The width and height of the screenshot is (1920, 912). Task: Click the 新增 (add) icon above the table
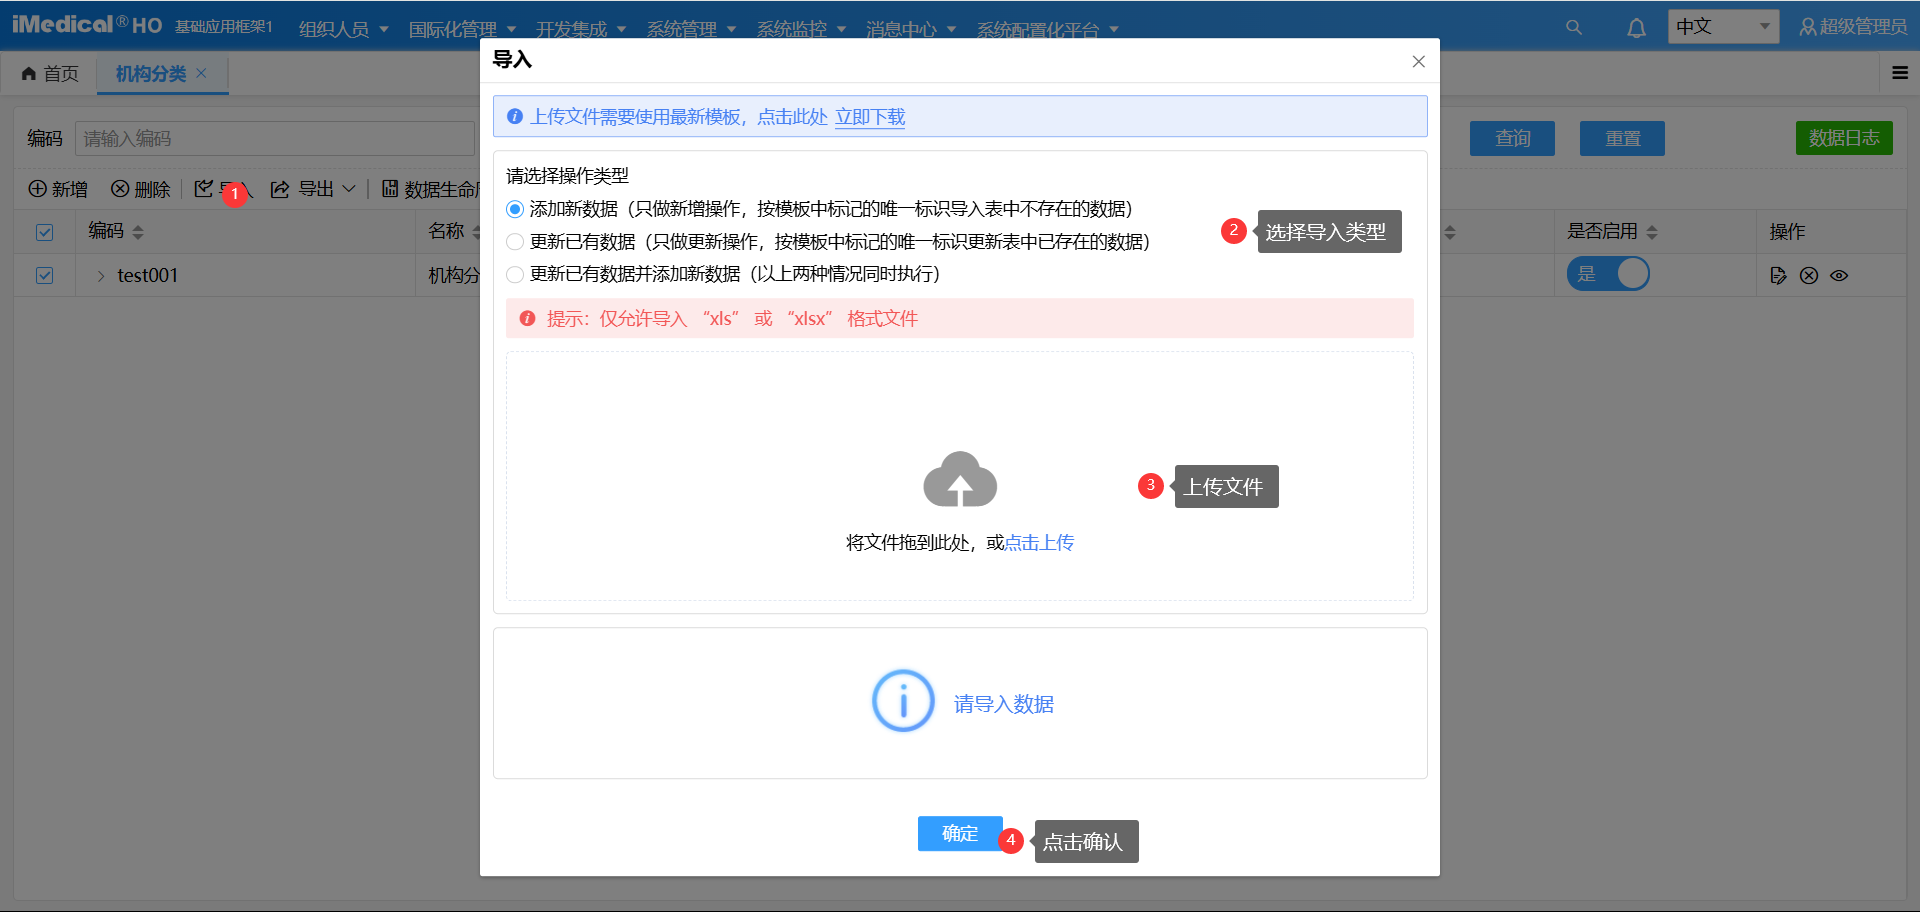pyautogui.click(x=36, y=189)
